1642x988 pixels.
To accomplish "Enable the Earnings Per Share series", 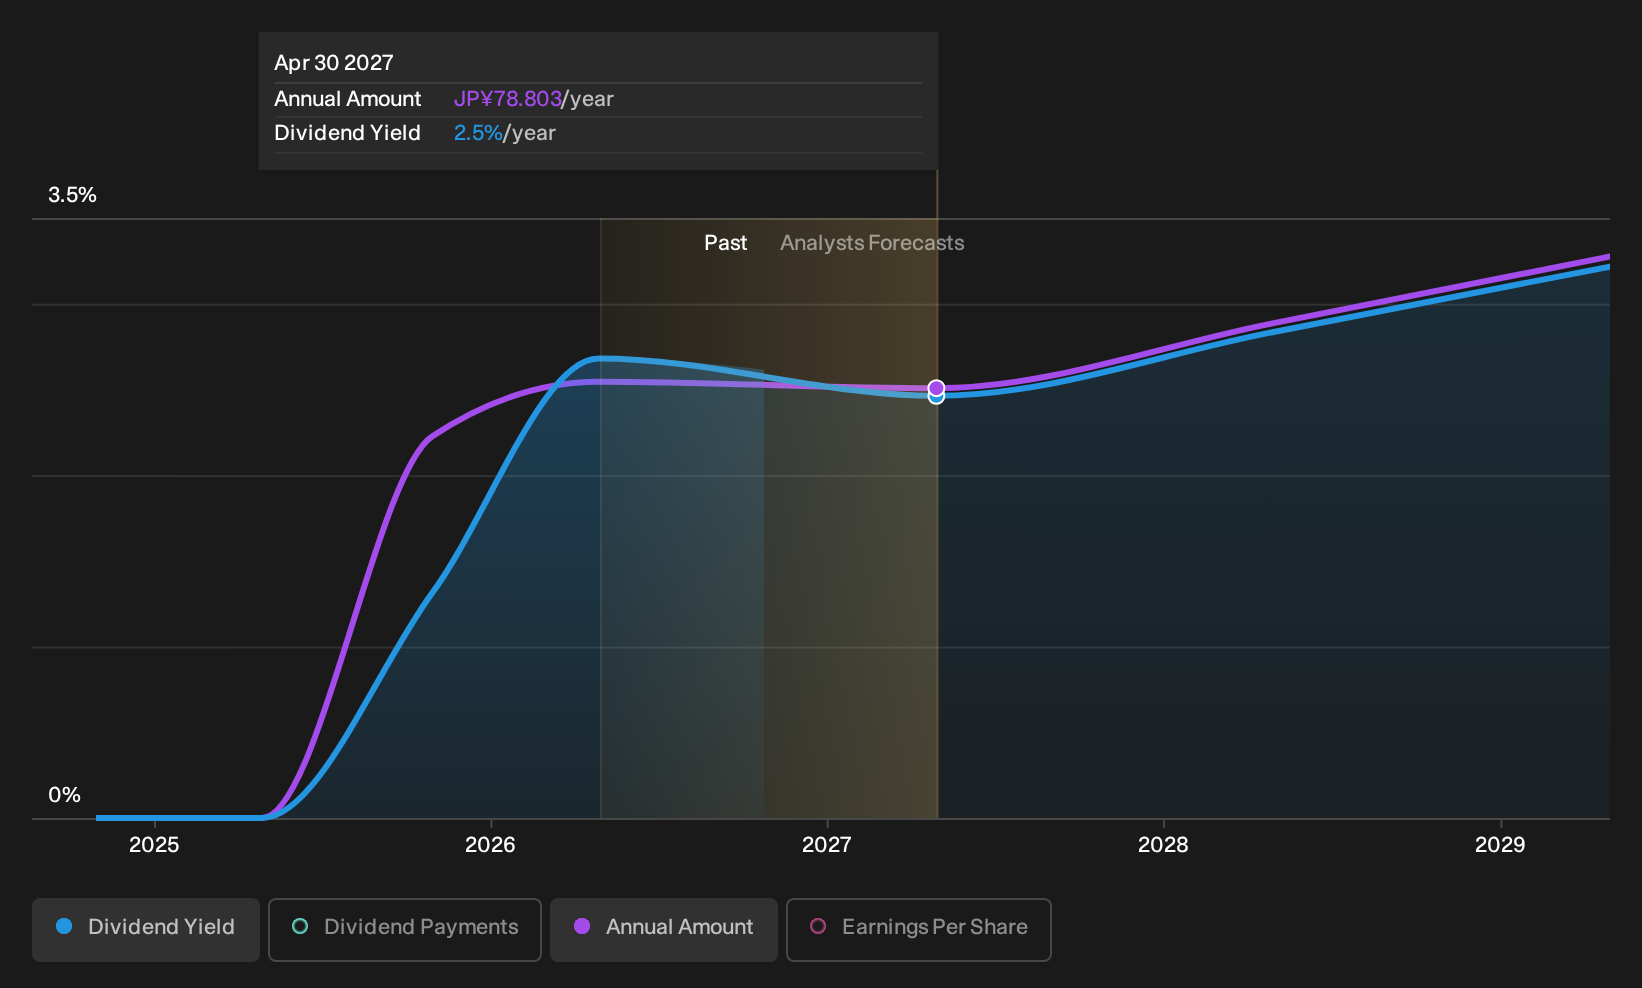I will tap(919, 929).
